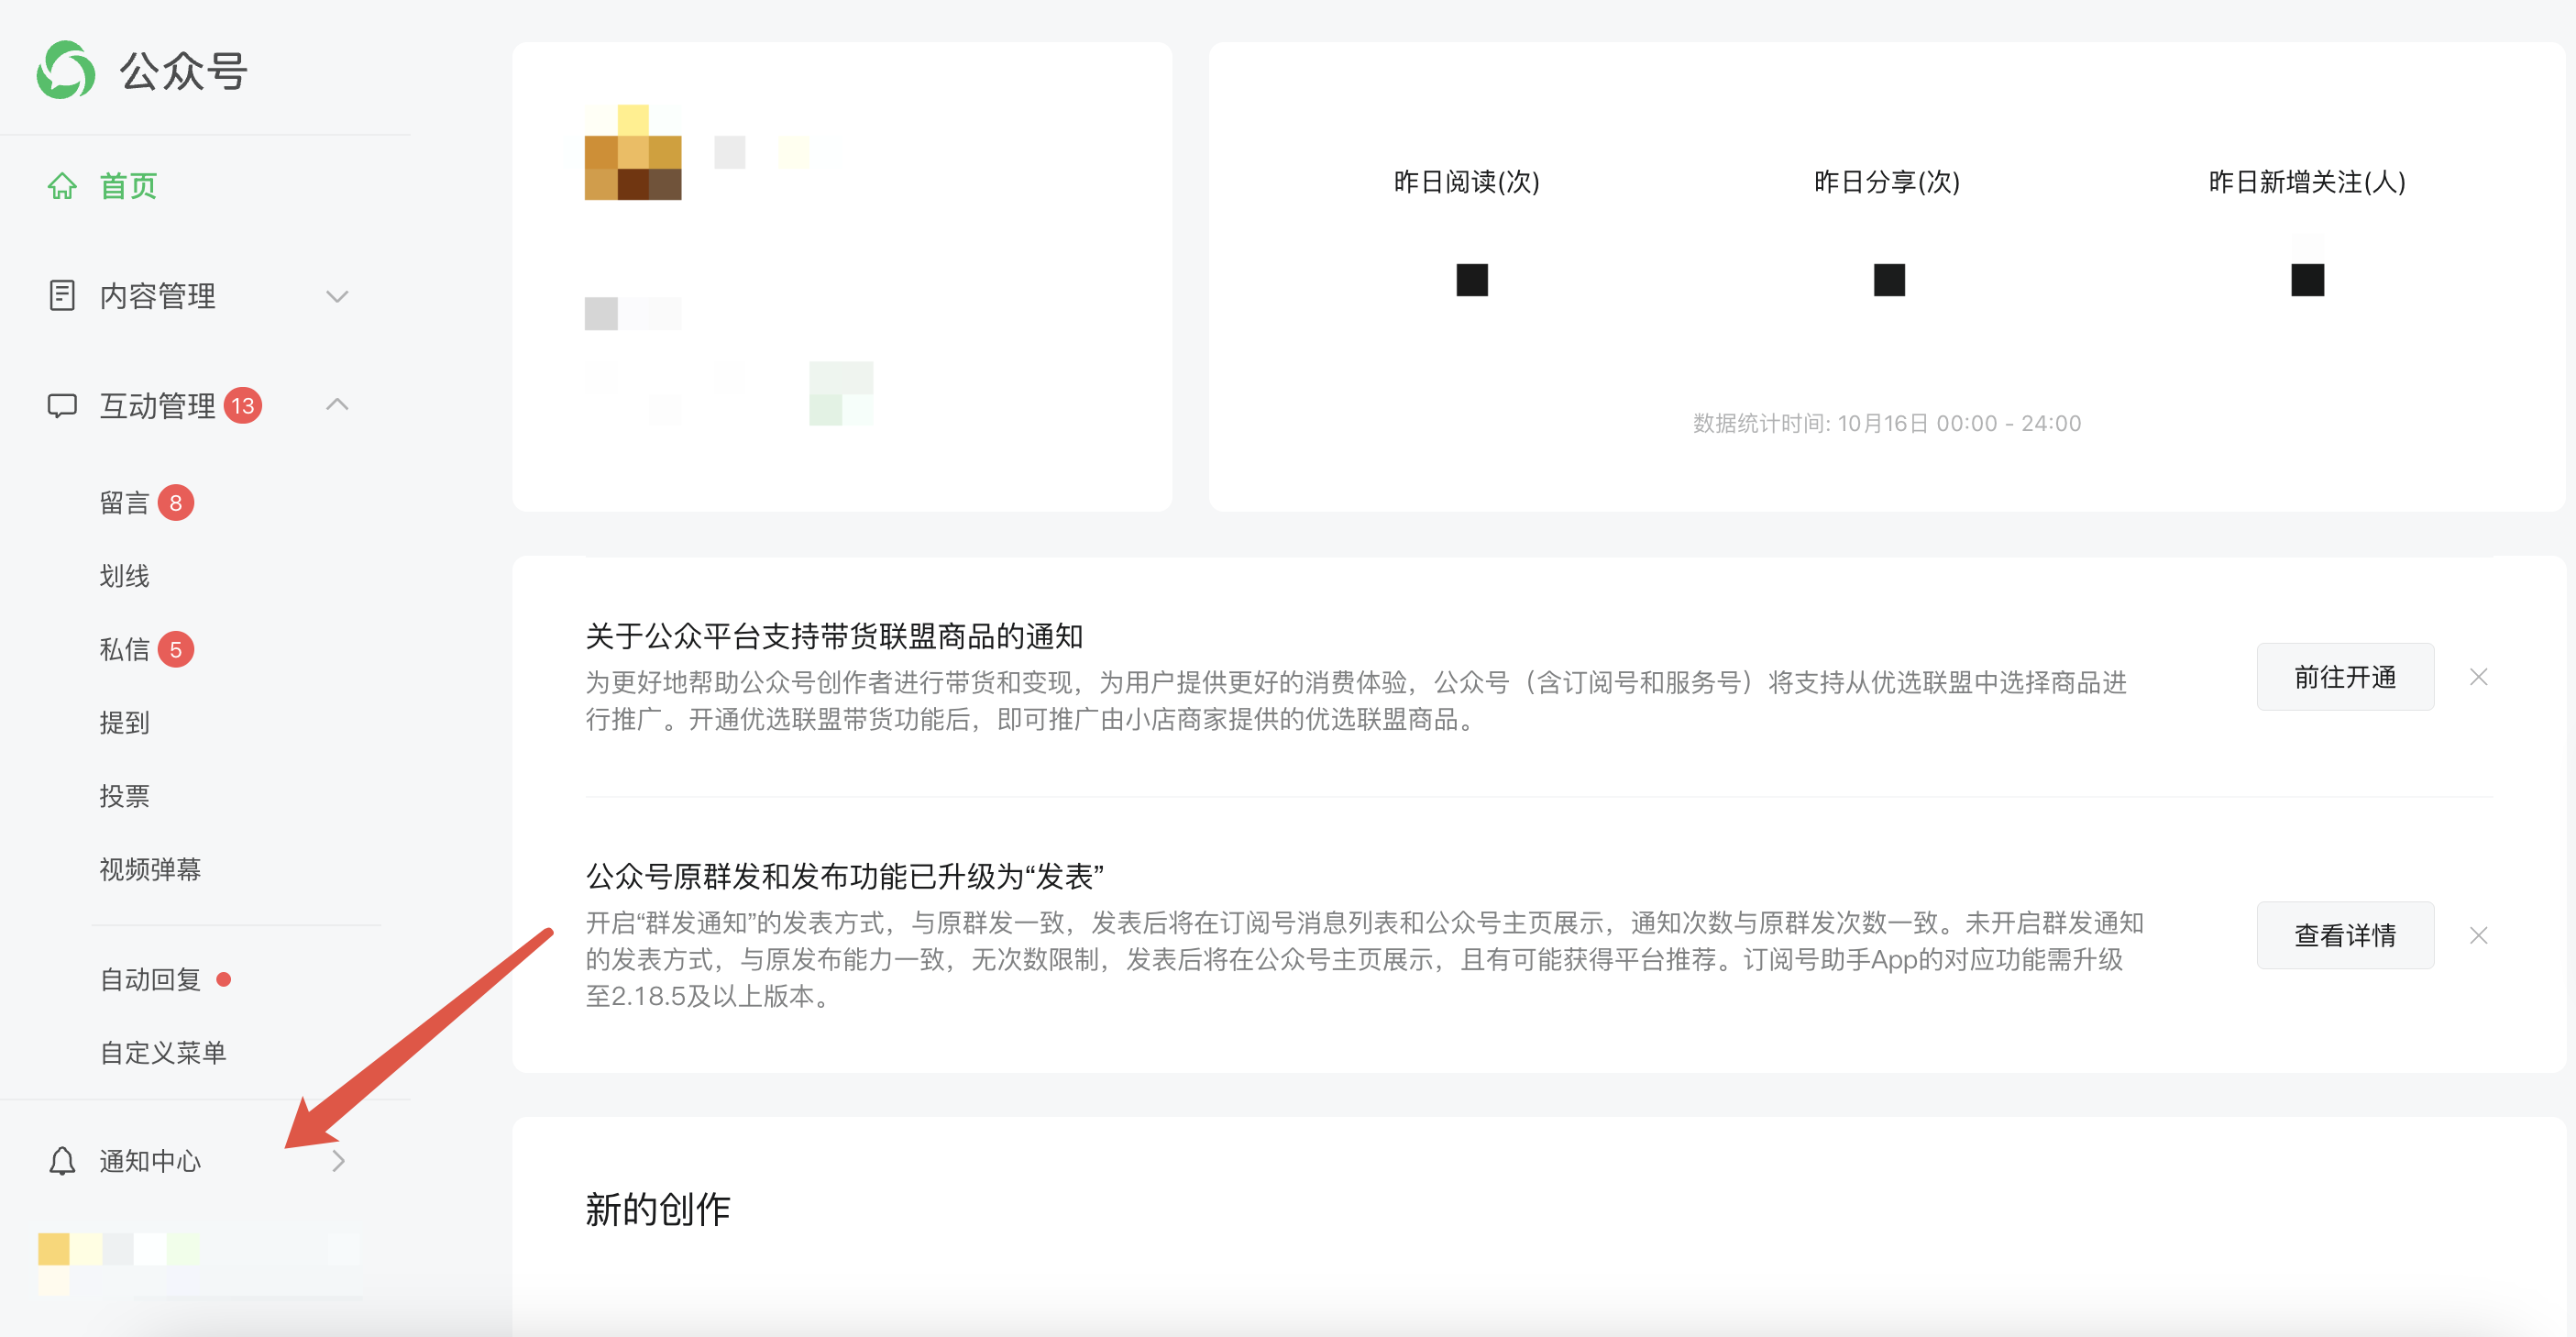Go to 自动回复 settings
This screenshot has width=2576, height=1337.
[x=150, y=980]
